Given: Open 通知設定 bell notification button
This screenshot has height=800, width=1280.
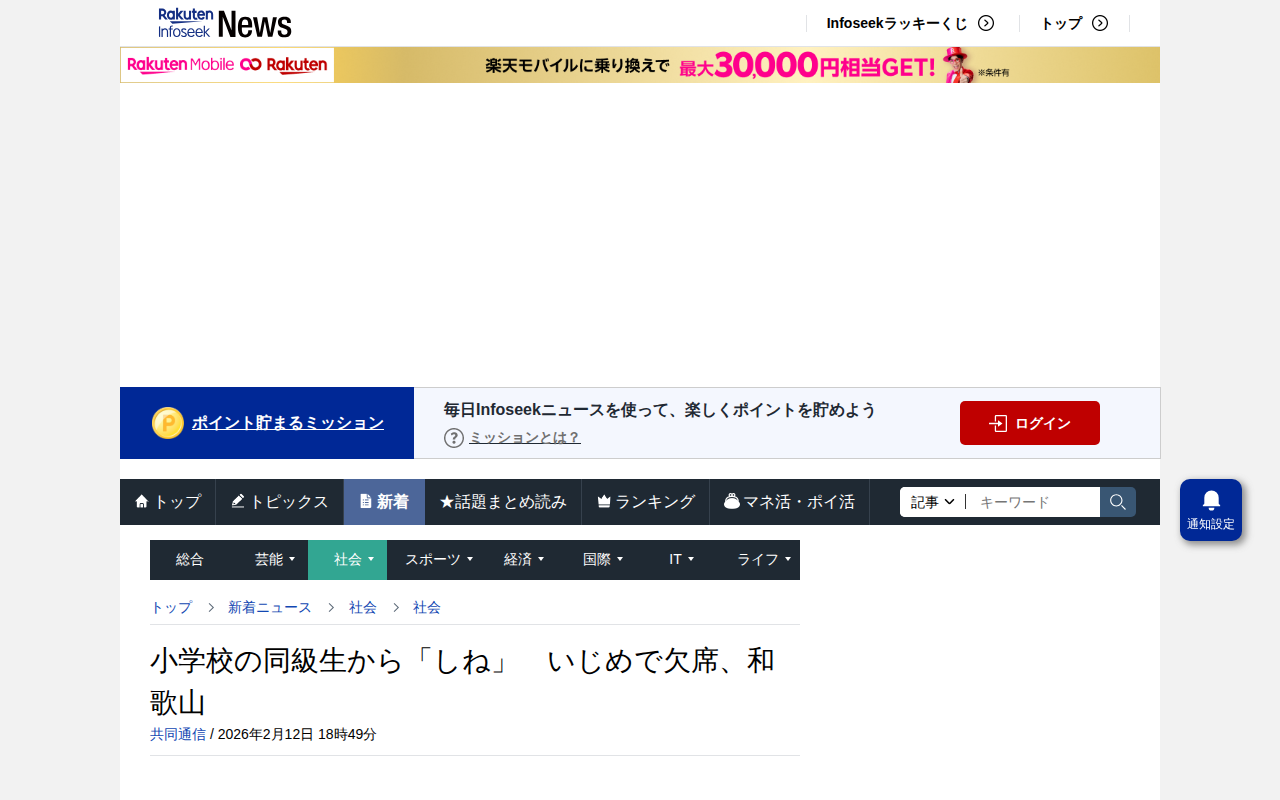Looking at the screenshot, I should click(1211, 510).
